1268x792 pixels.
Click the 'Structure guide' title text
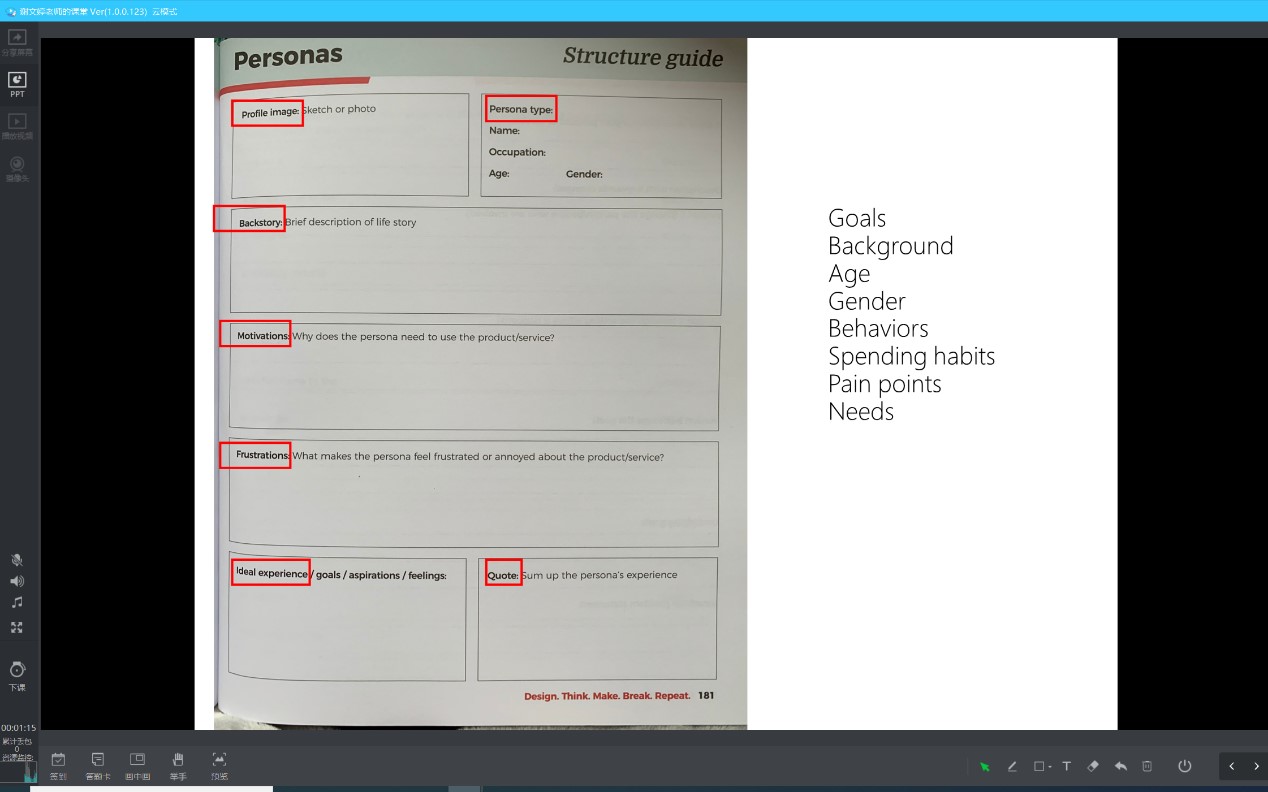click(643, 57)
